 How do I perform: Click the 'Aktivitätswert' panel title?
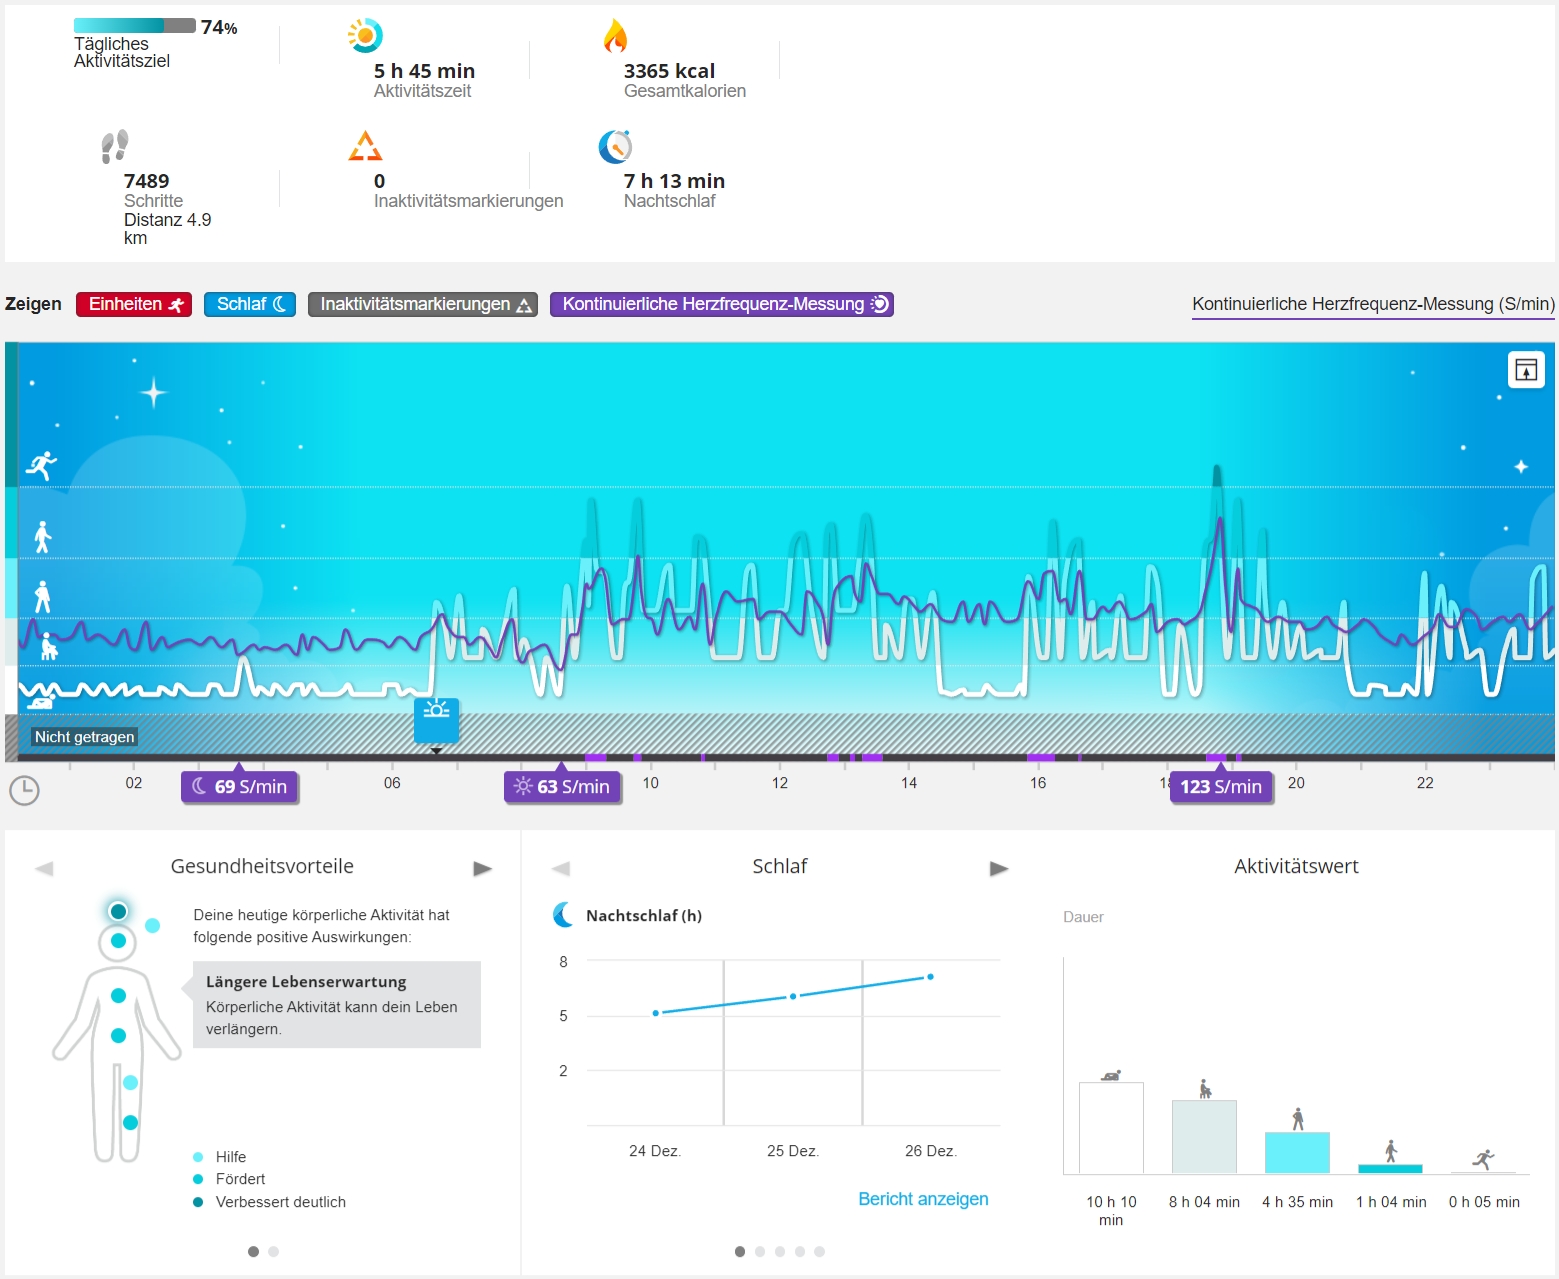click(x=1296, y=866)
